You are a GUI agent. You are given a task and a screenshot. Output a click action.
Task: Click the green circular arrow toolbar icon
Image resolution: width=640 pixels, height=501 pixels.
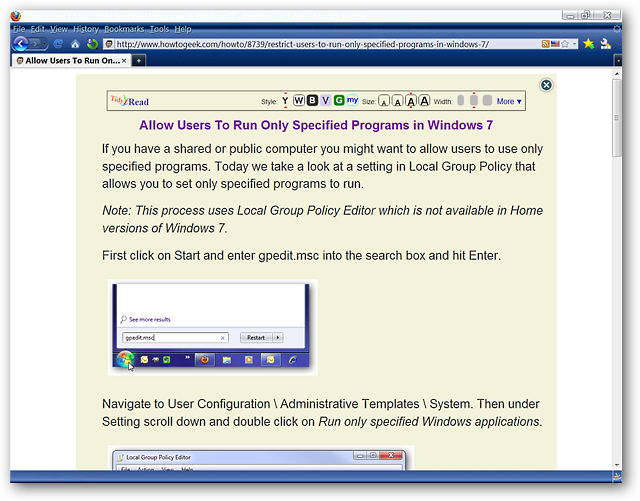92,44
